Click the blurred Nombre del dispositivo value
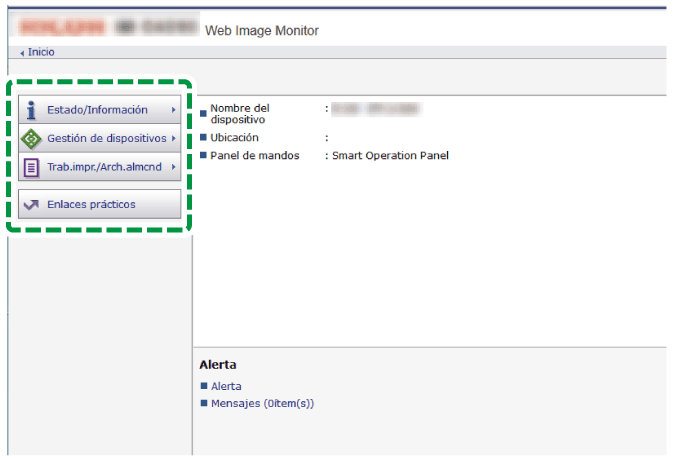Viewport: 675px width, 460px height. coord(376,107)
